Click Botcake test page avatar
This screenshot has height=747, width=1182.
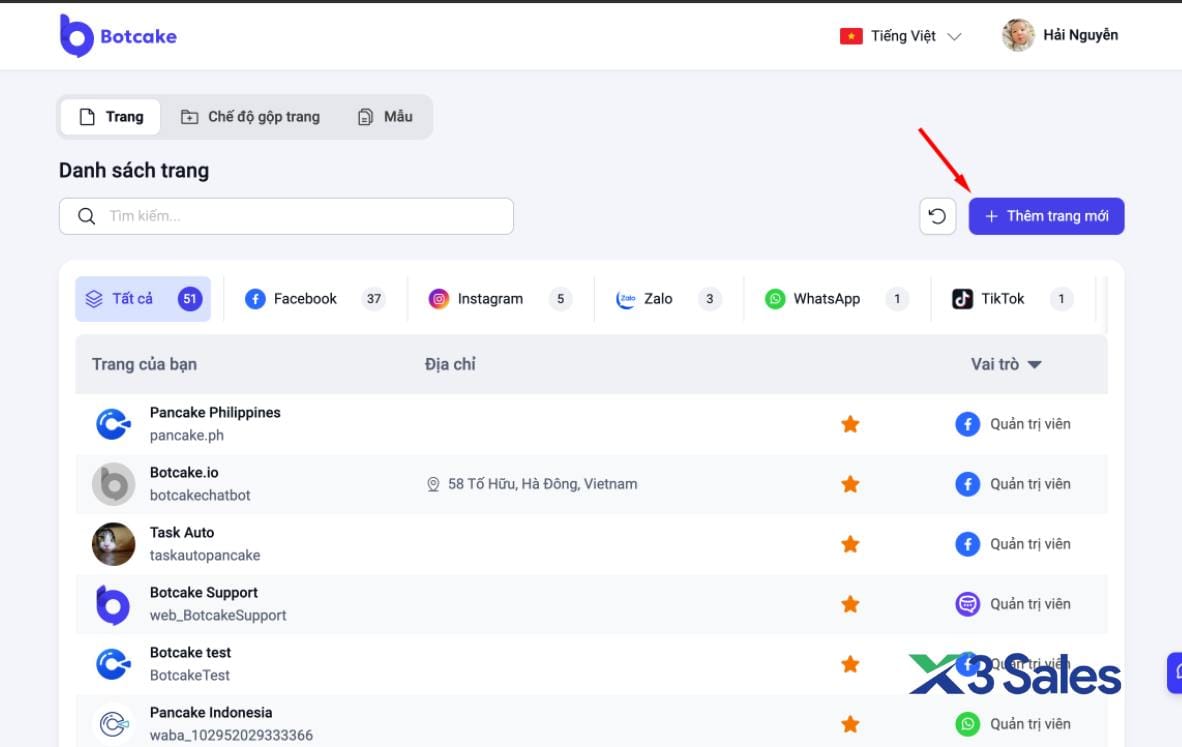tap(113, 664)
